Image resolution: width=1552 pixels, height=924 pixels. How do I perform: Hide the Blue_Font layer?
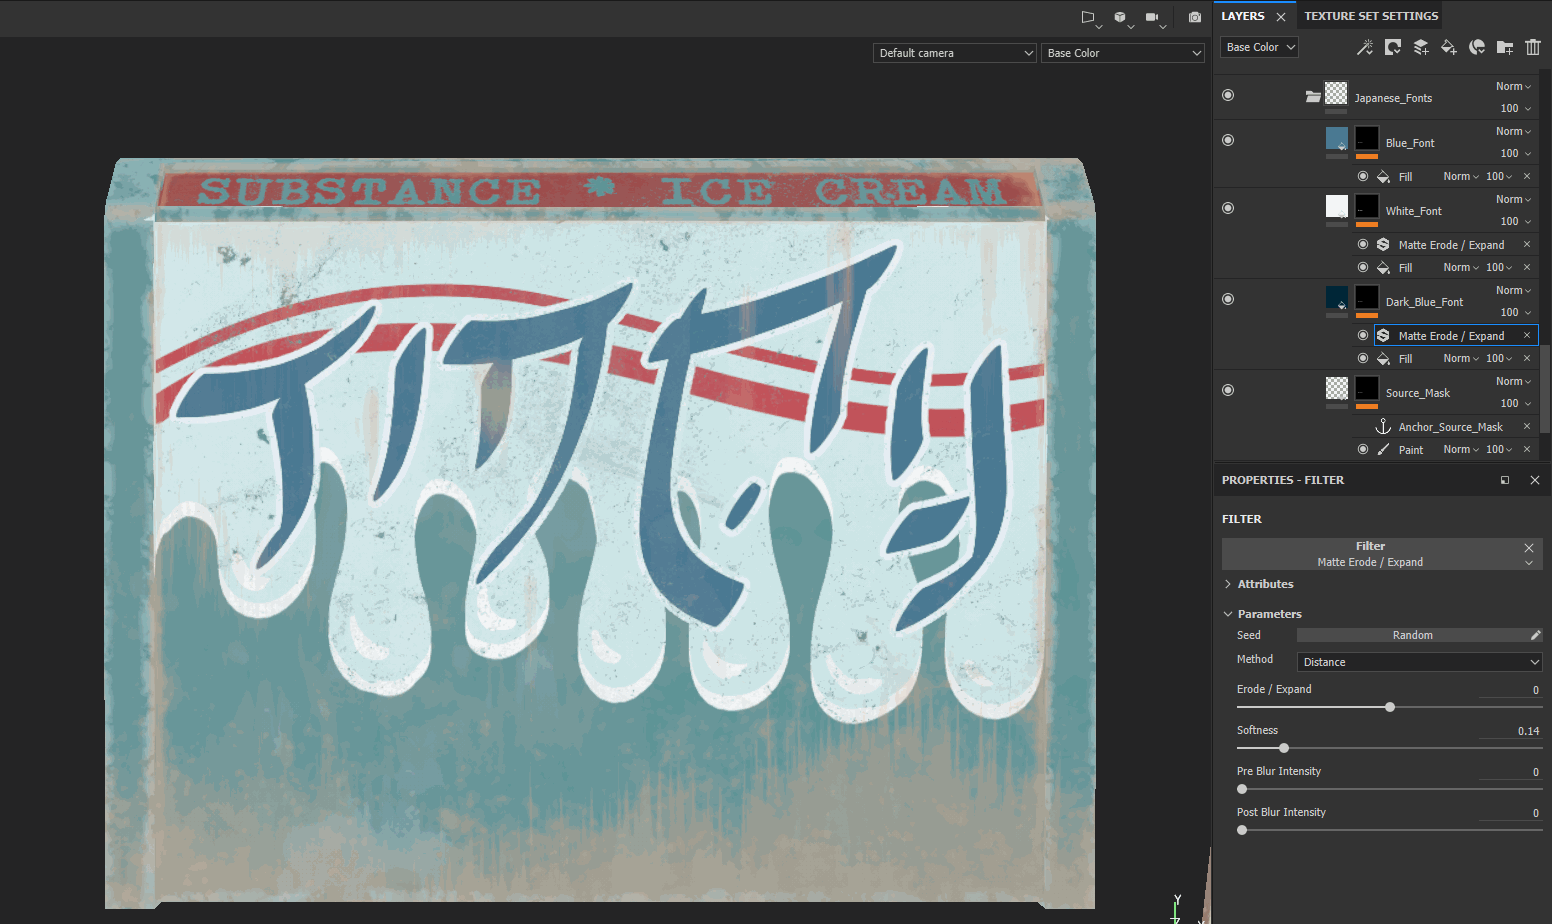point(1228,140)
